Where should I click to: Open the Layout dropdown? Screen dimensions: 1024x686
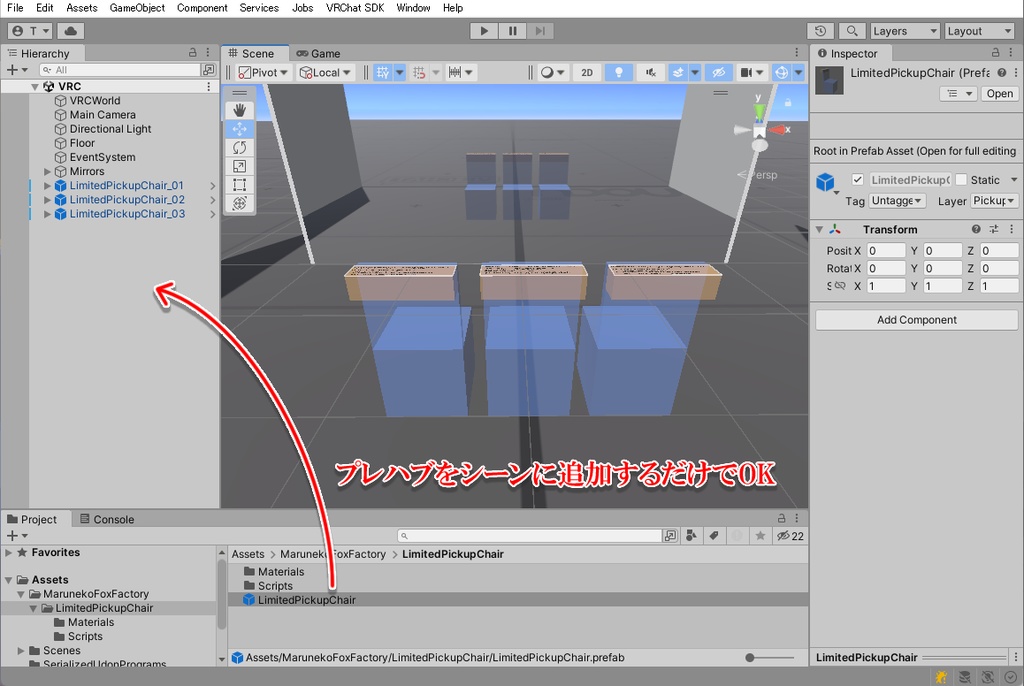[x=978, y=31]
